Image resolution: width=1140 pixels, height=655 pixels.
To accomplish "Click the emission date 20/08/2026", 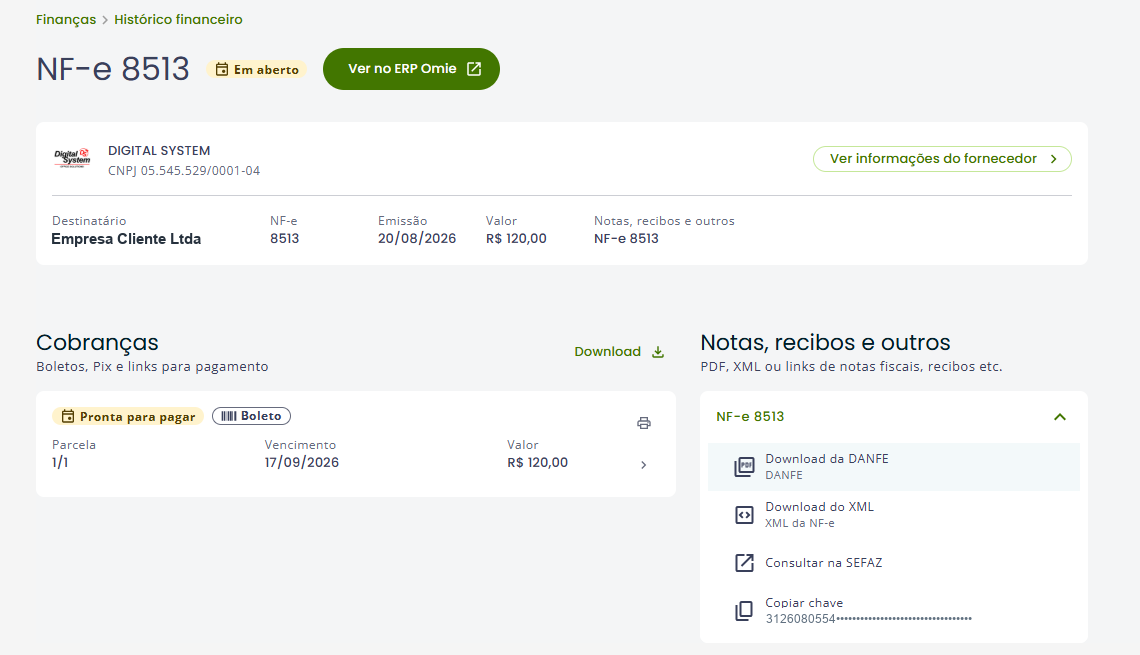I will tap(417, 238).
